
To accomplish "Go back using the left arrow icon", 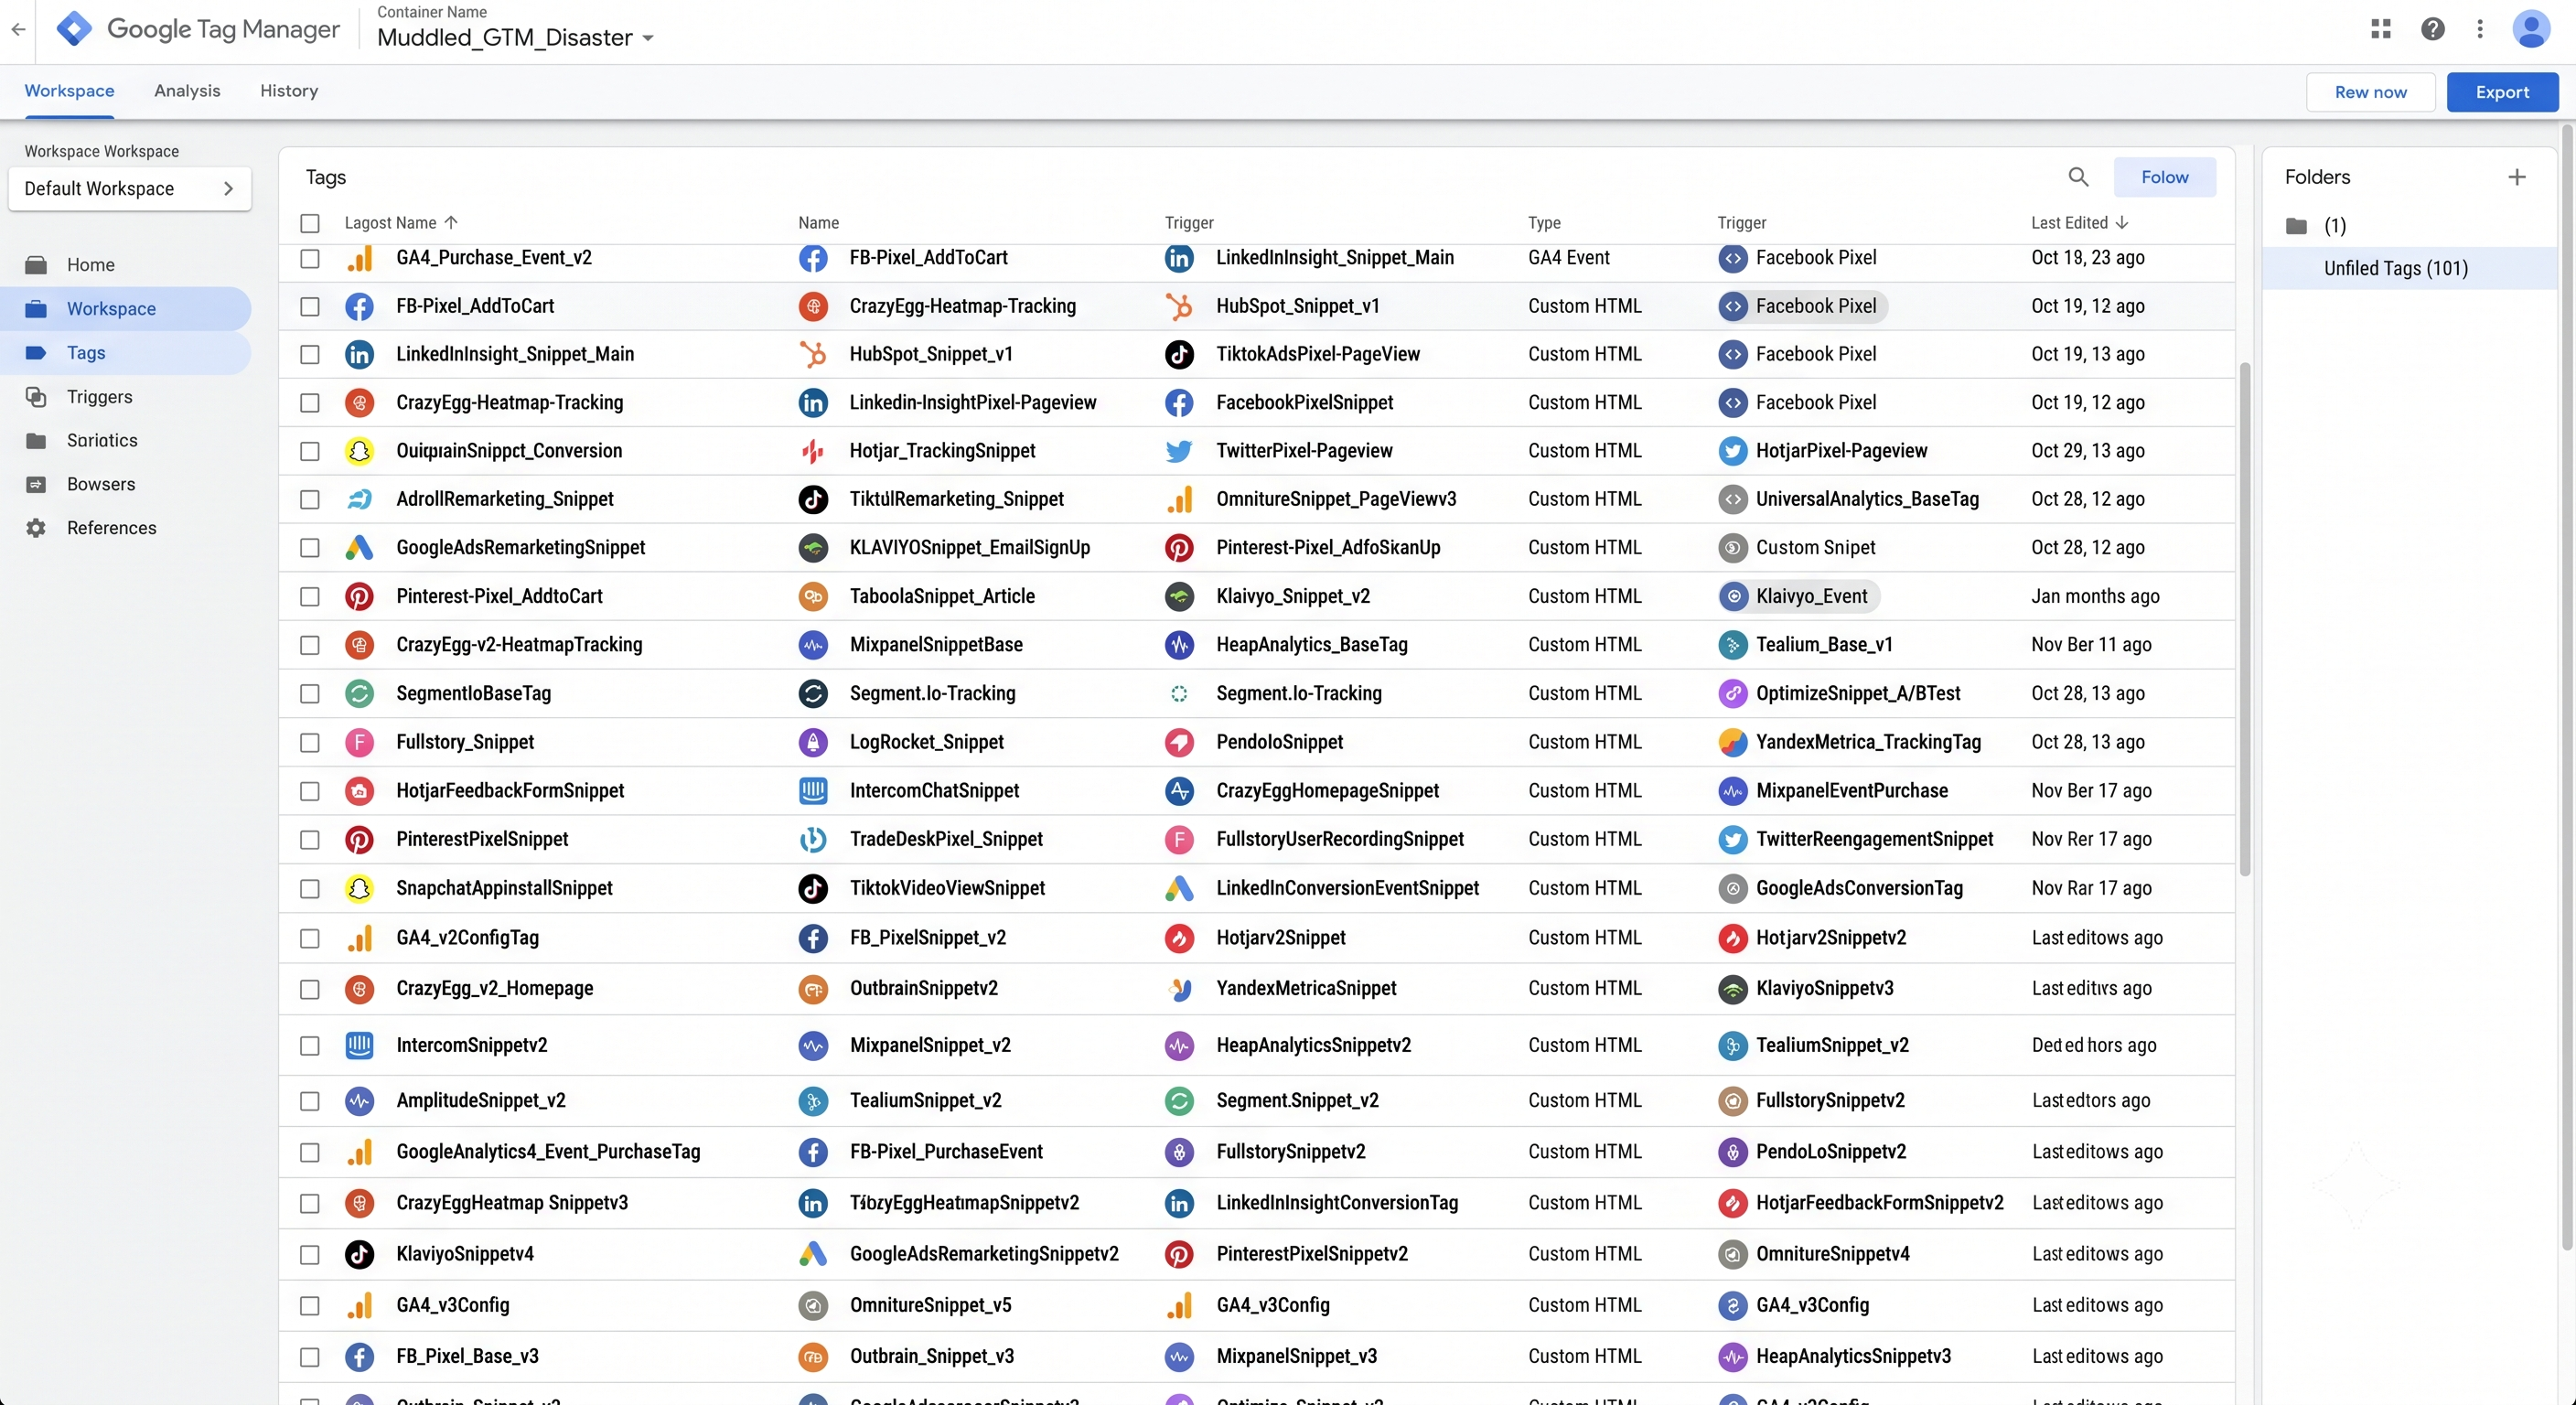I will click(18, 29).
